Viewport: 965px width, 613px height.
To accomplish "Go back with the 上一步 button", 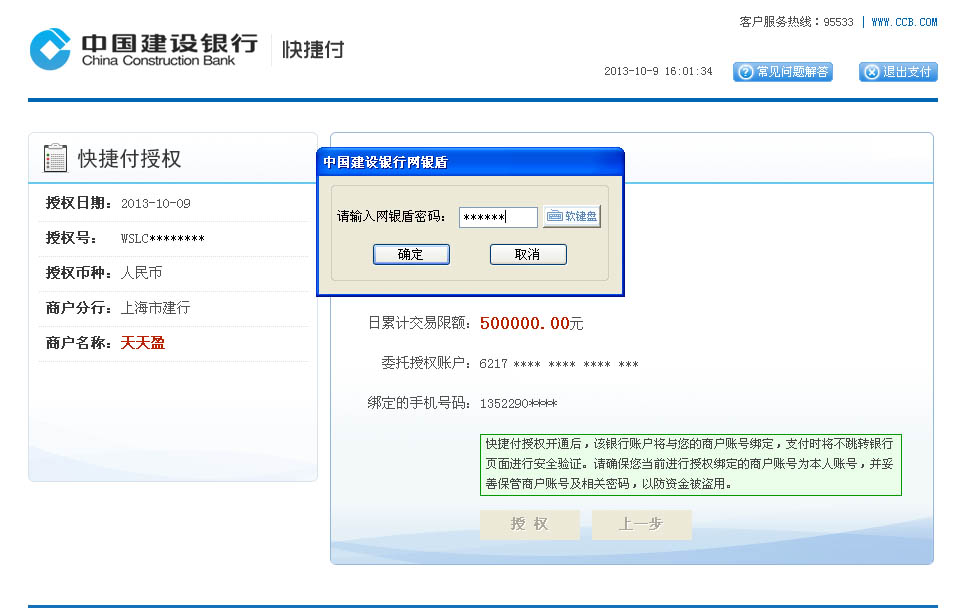I will tap(641, 524).
